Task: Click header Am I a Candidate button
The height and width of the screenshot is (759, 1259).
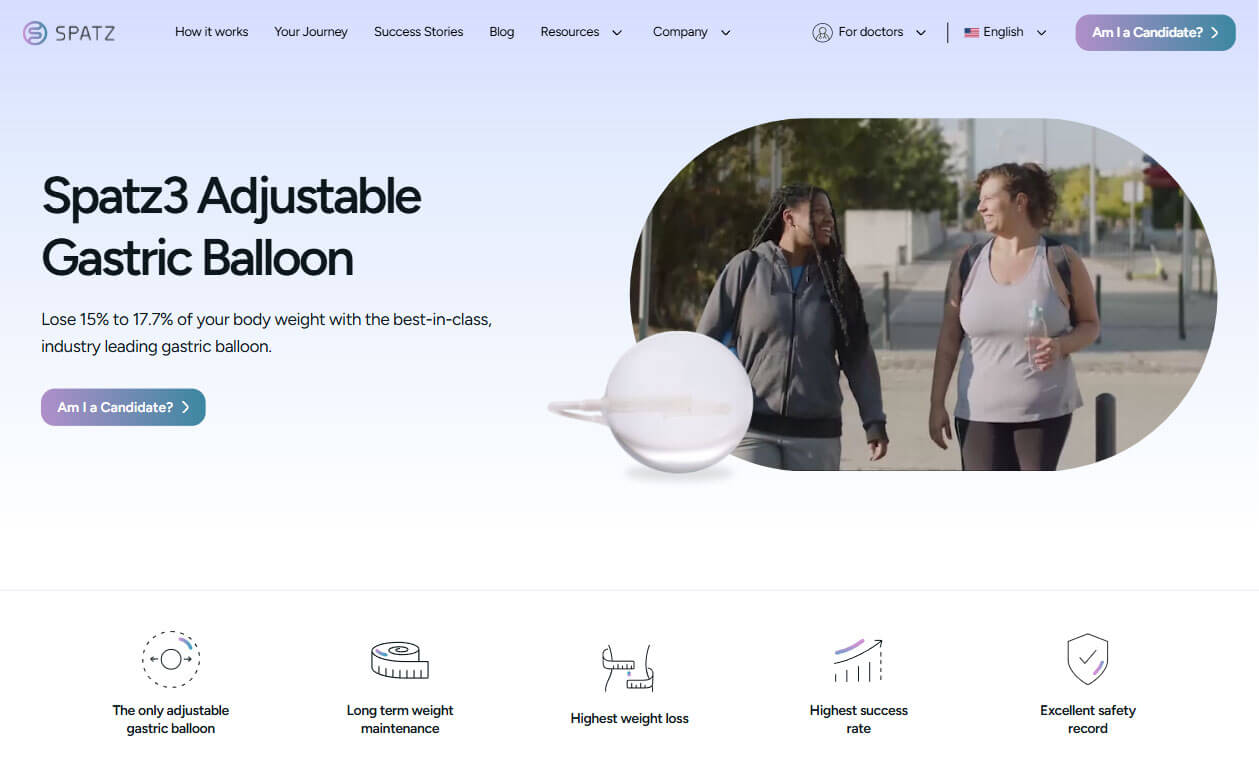Action: click(1155, 33)
